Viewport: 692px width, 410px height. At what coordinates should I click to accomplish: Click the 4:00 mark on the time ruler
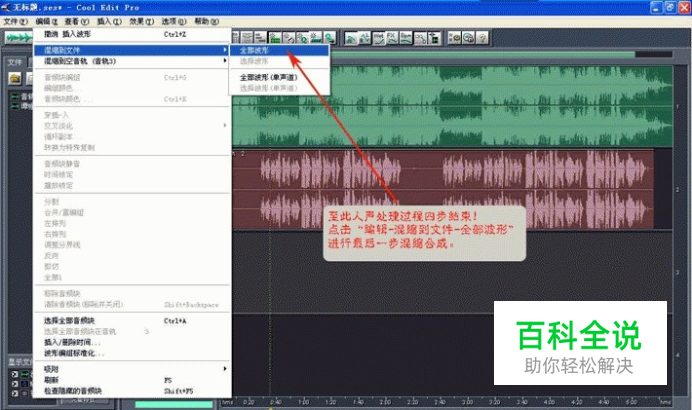pyautogui.click(x=549, y=402)
